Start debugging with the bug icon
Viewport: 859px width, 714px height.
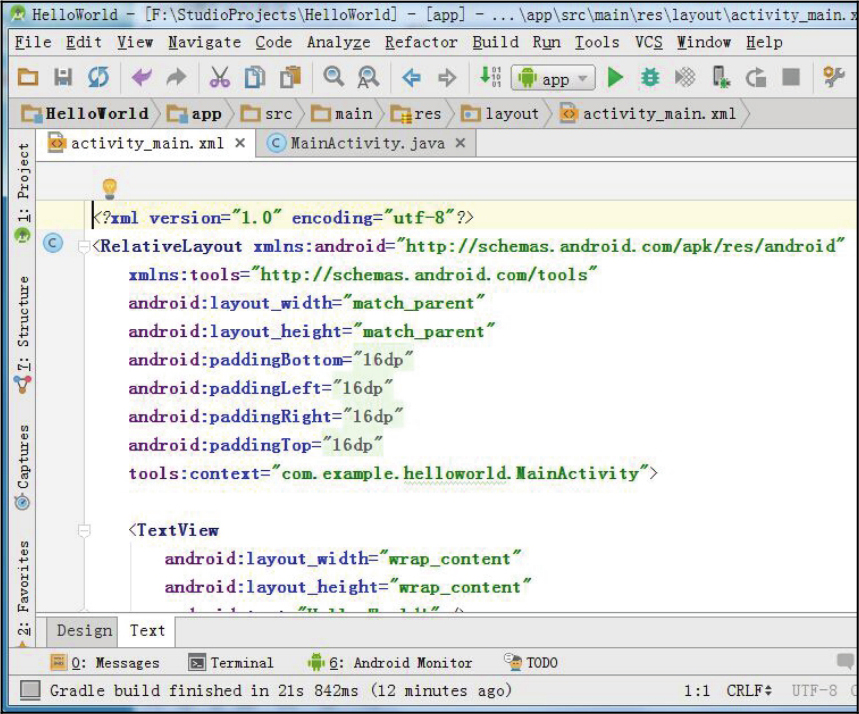[650, 78]
